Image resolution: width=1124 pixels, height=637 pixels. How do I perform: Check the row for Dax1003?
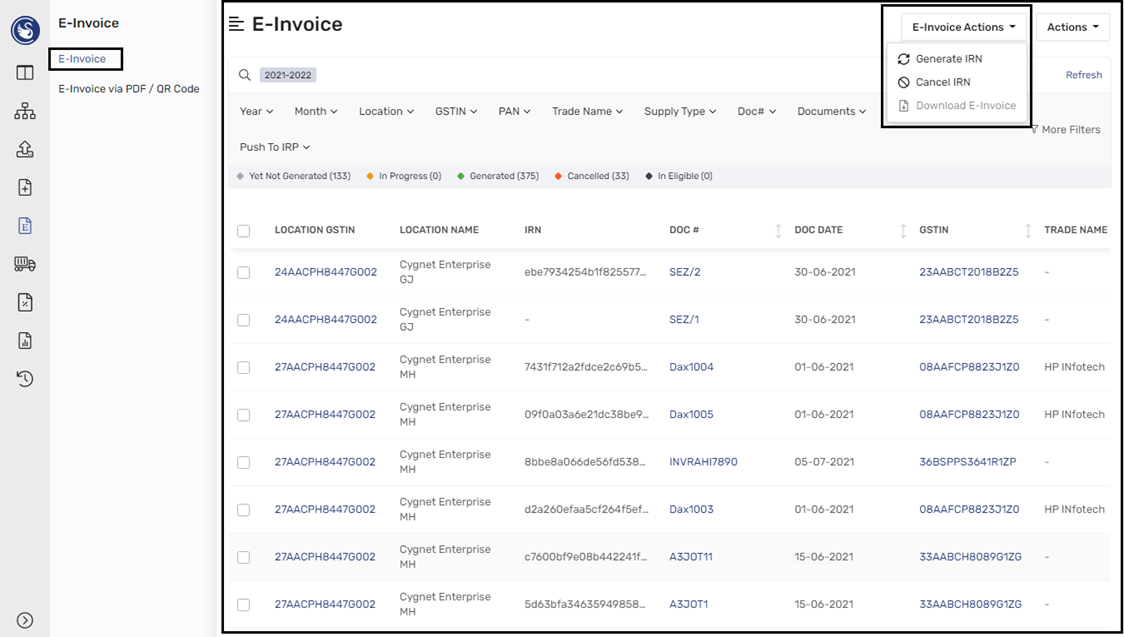pyautogui.click(x=244, y=509)
